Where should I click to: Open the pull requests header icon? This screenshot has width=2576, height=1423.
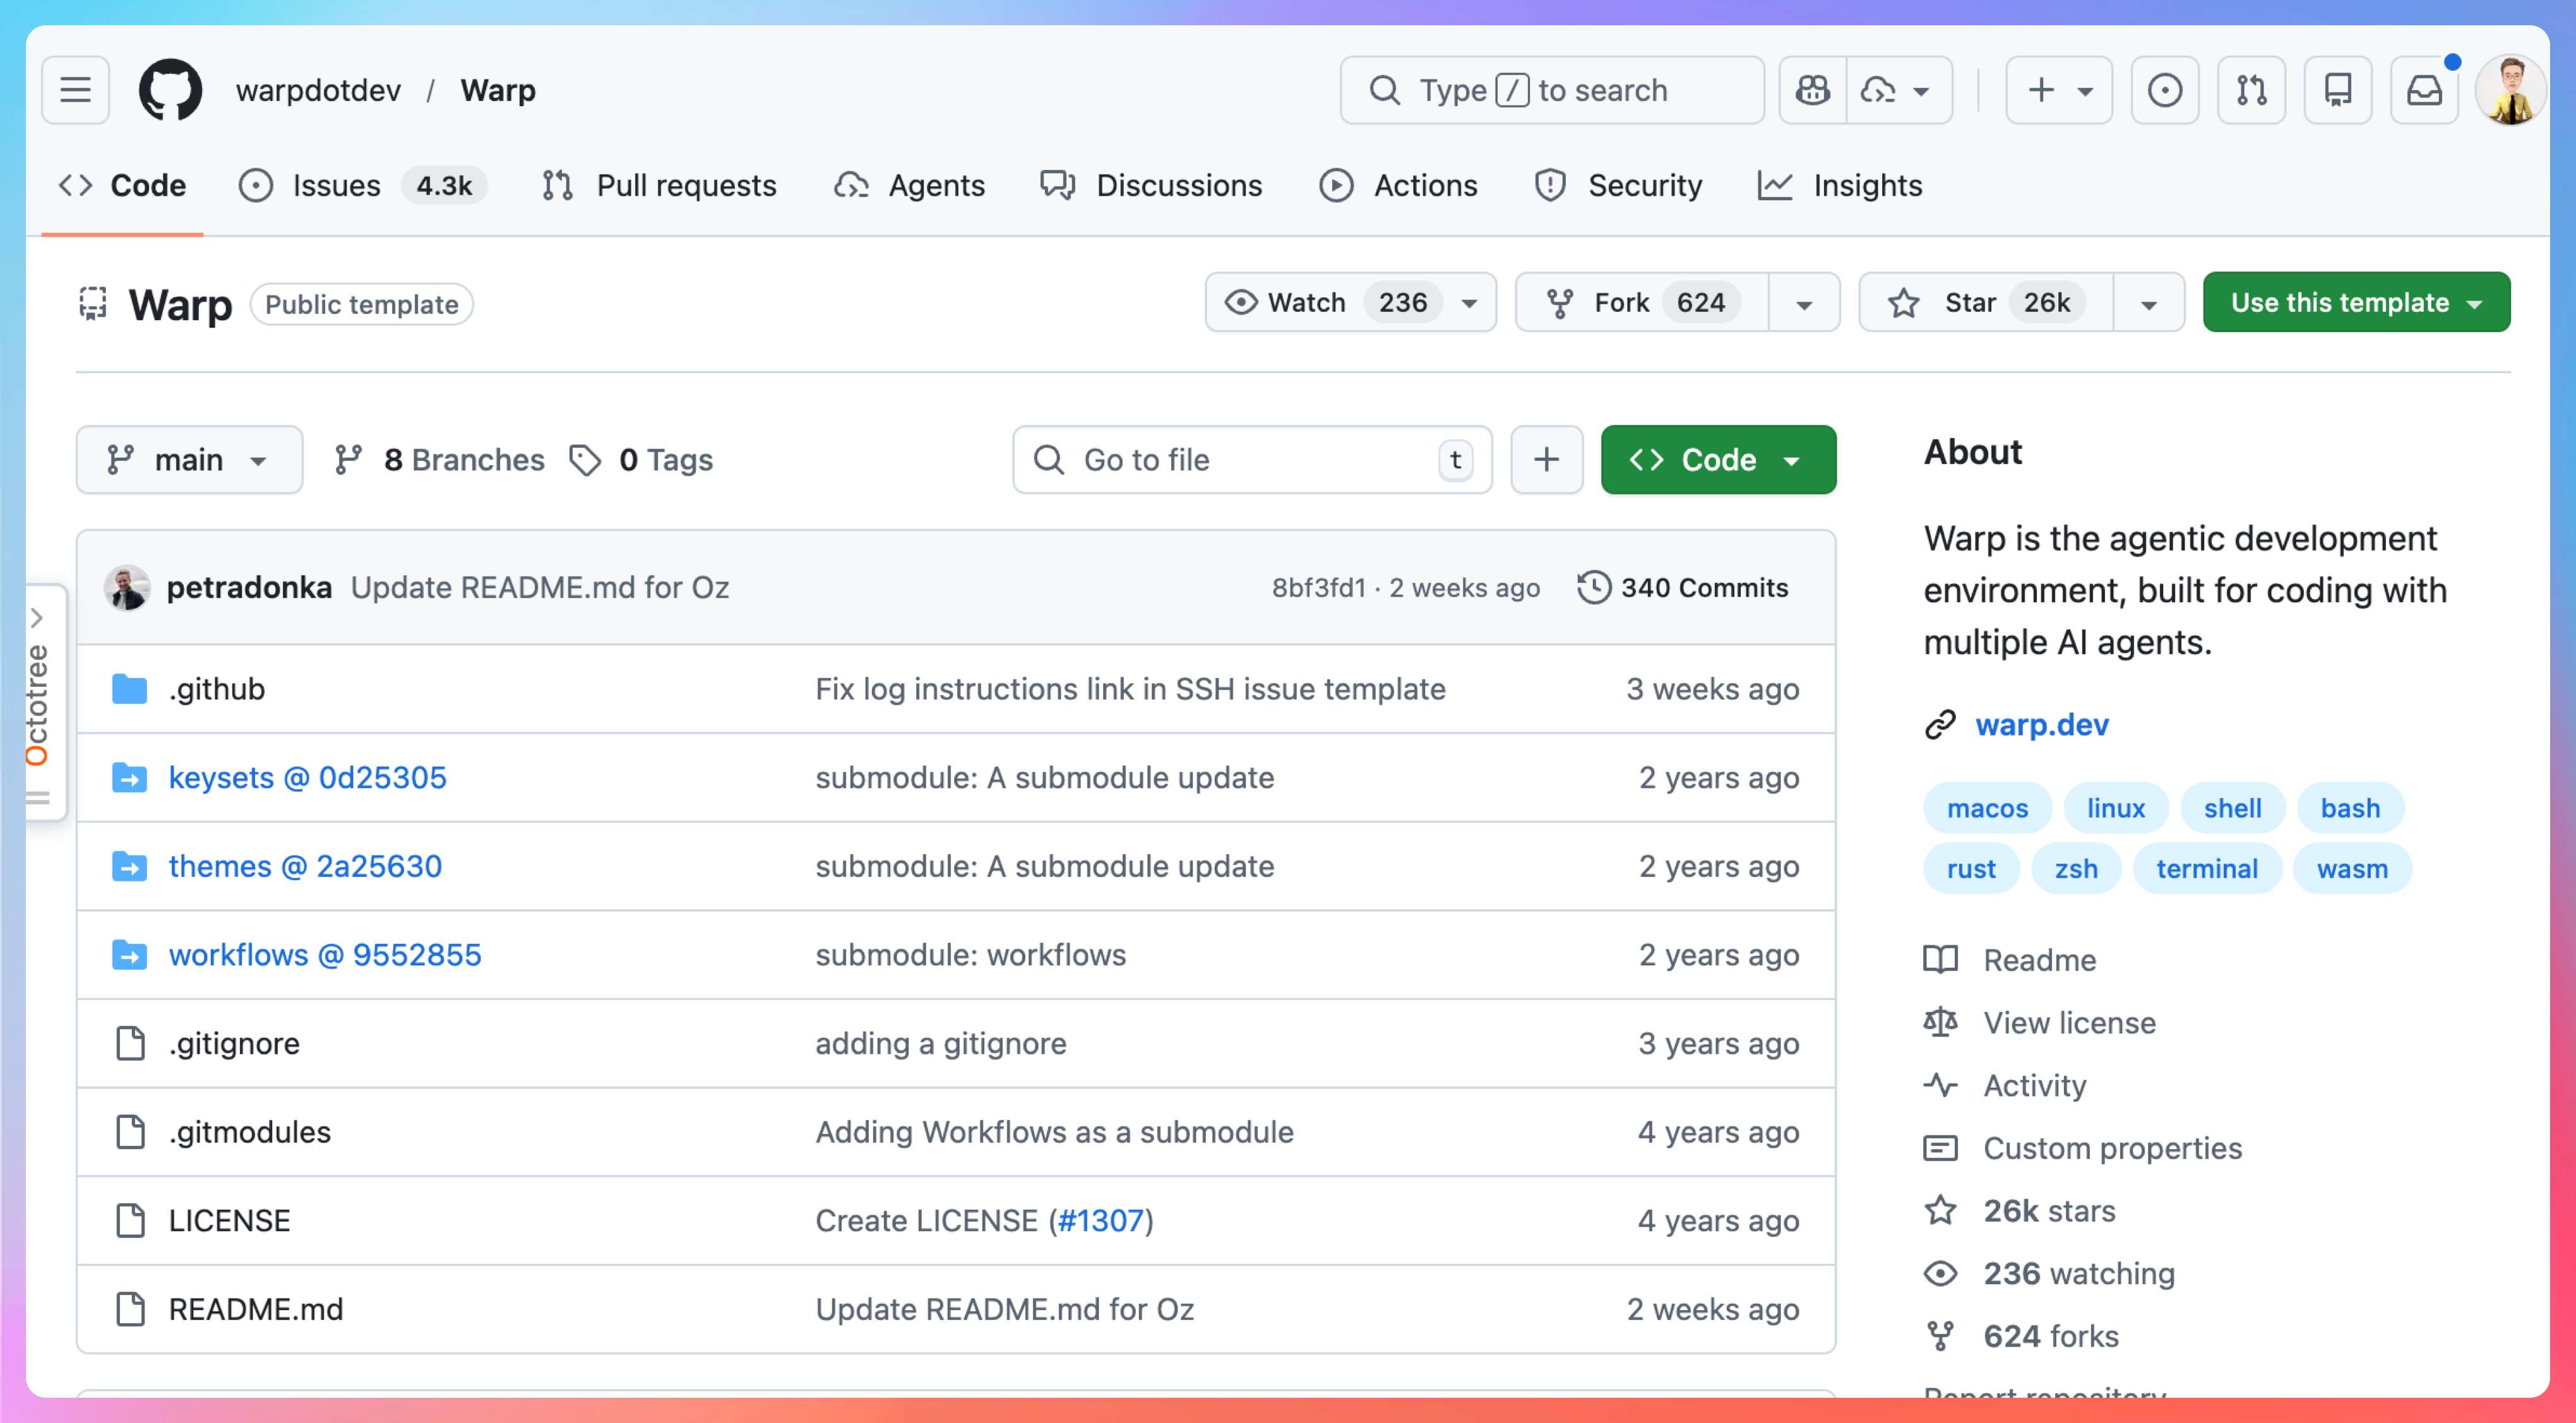click(2251, 90)
